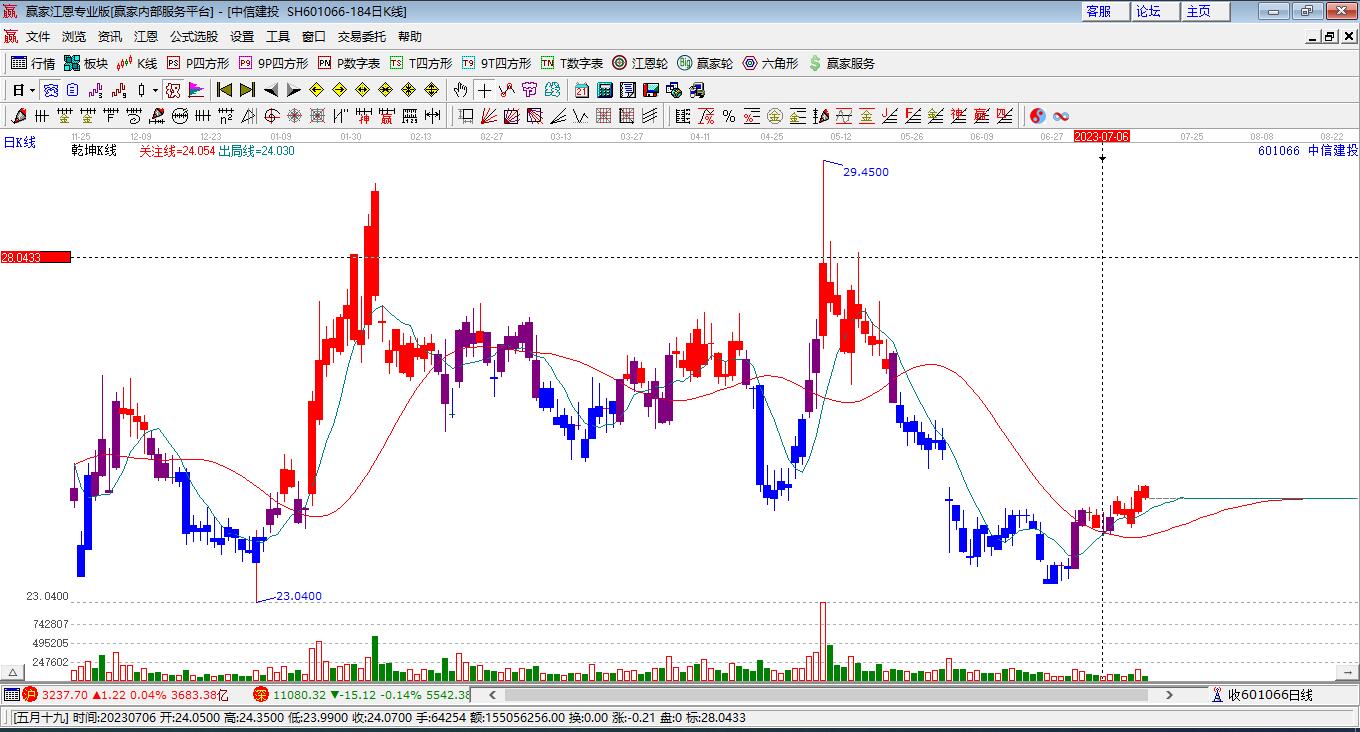Open the P数字表 tool
Viewport: 1360px width, 732px height.
click(x=349, y=63)
